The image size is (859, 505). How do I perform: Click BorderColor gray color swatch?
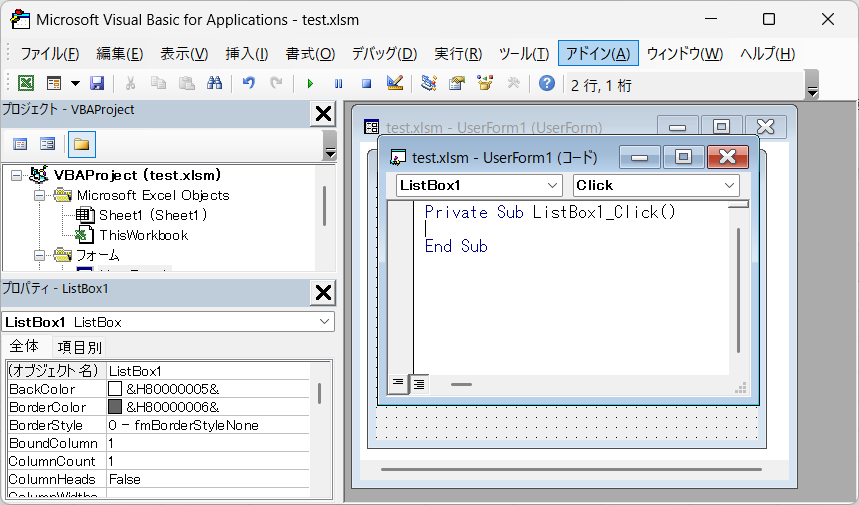(x=115, y=407)
